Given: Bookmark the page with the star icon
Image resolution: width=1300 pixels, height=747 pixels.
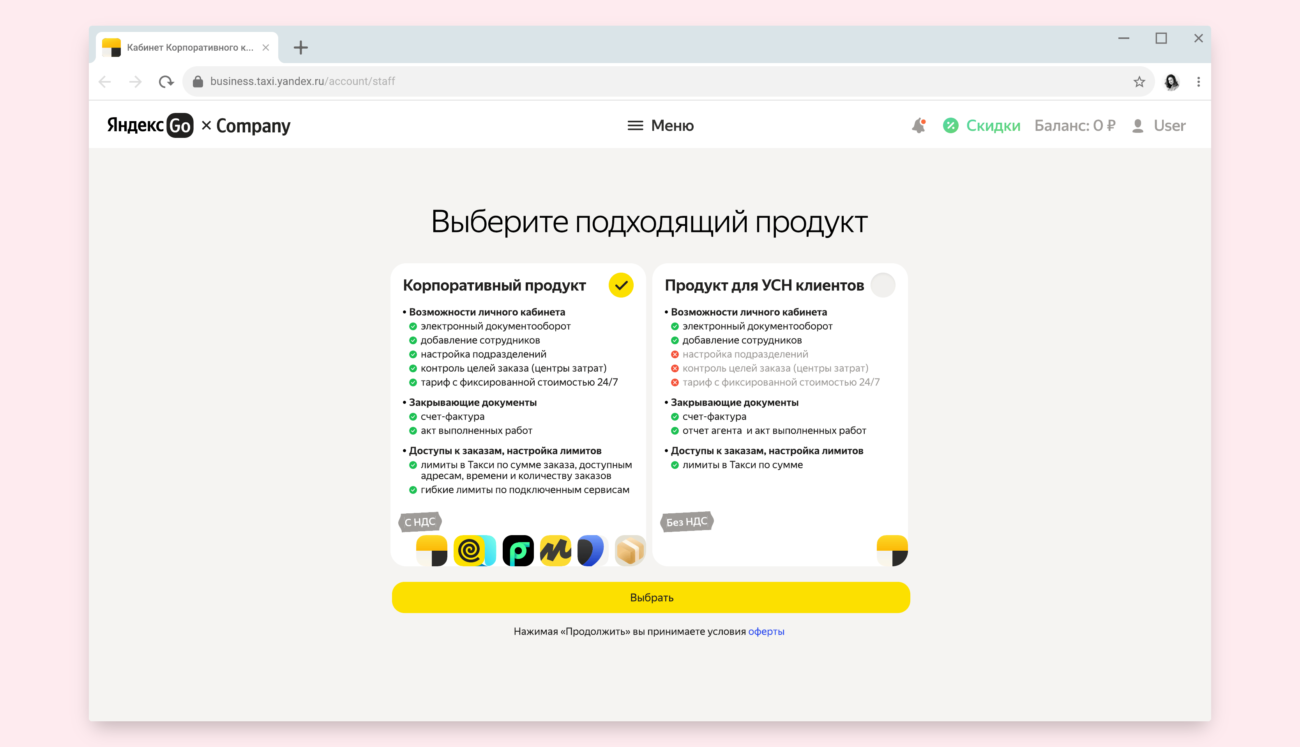Looking at the screenshot, I should point(1139,81).
